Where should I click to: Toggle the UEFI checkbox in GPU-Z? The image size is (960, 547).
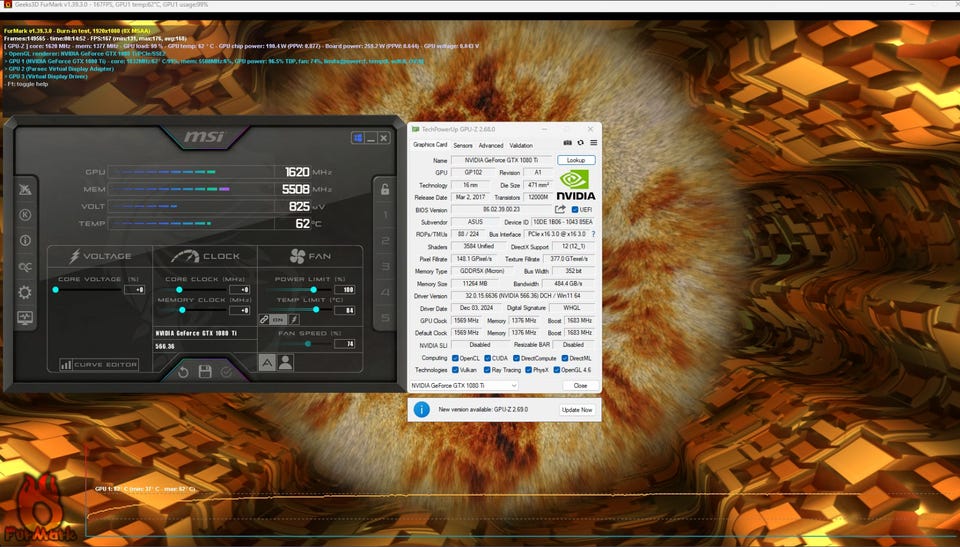(574, 209)
